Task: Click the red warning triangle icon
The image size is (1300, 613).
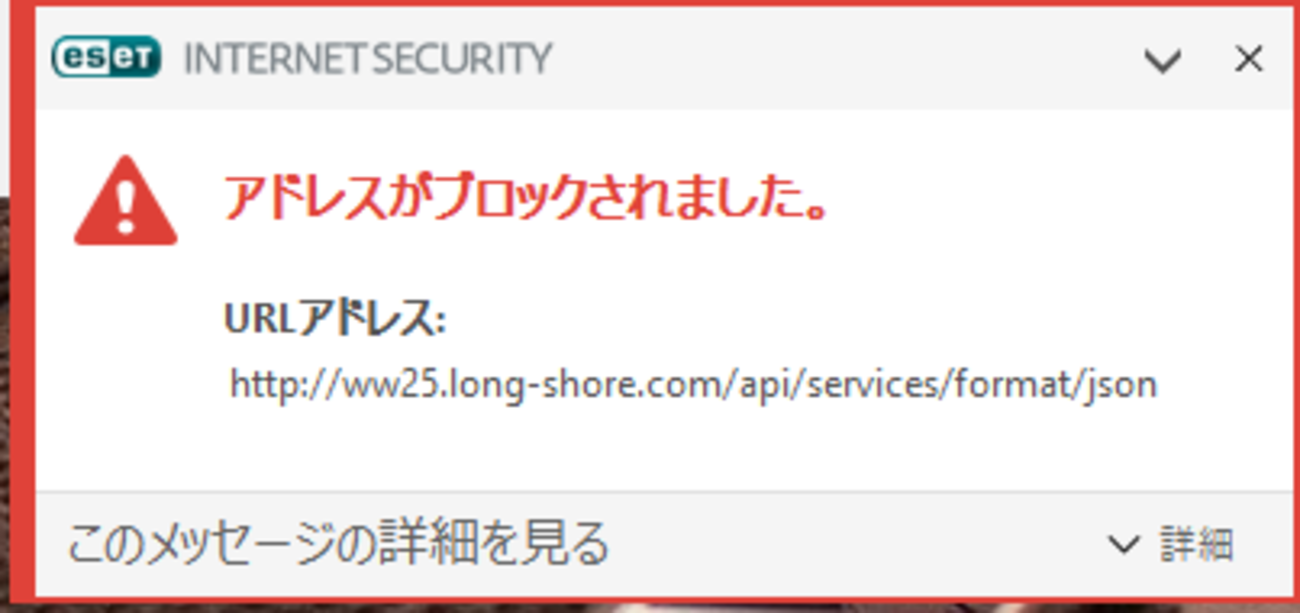Action: click(x=126, y=202)
